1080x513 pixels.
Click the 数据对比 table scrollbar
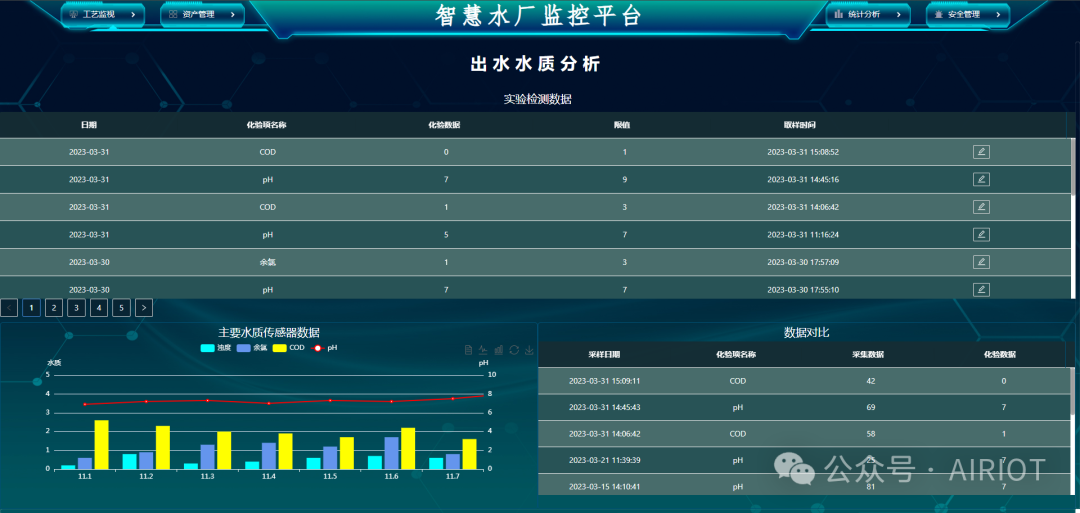click(1073, 392)
